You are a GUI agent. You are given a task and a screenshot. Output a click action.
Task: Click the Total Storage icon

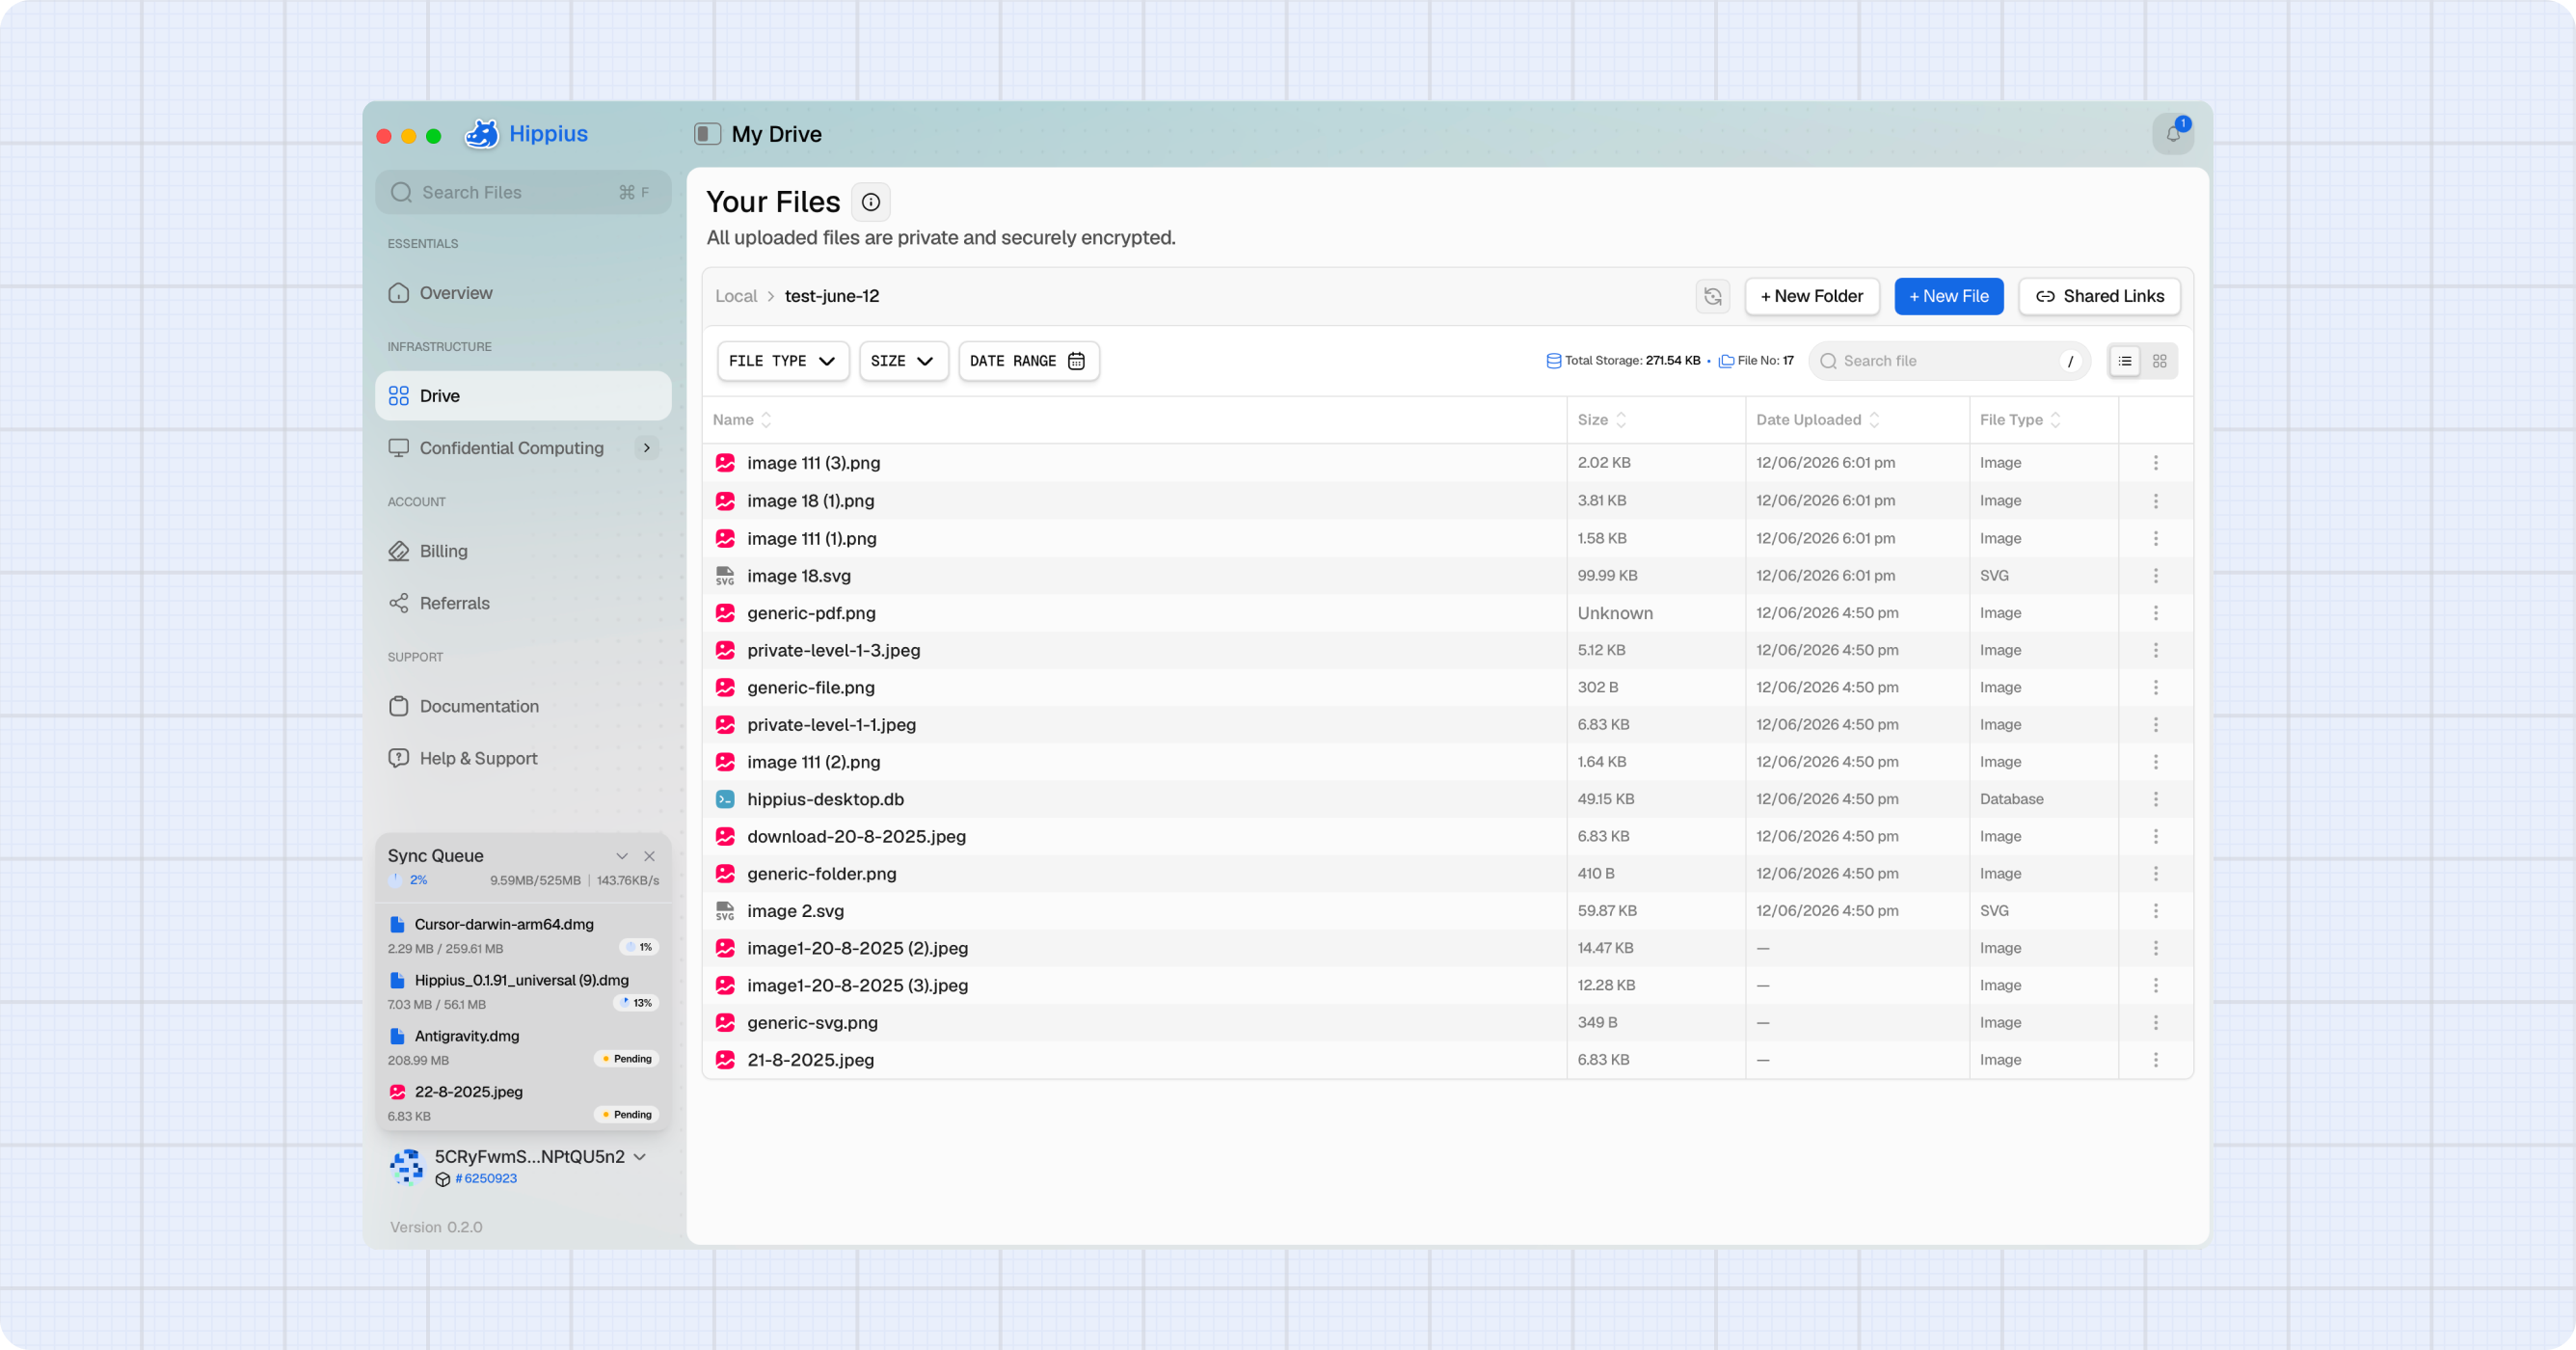[x=1554, y=361]
